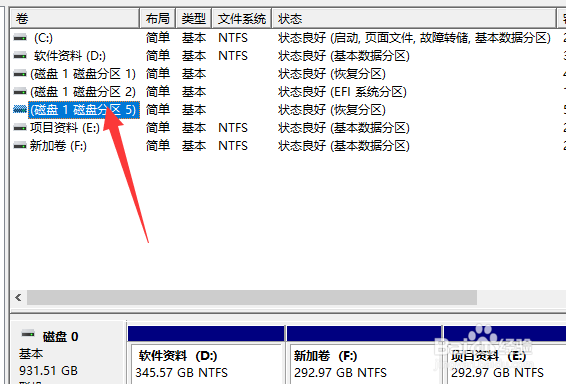The image size is (566, 384).
Task: Click the 磁盘 0 disk icon in lower pane
Action: click(28, 334)
